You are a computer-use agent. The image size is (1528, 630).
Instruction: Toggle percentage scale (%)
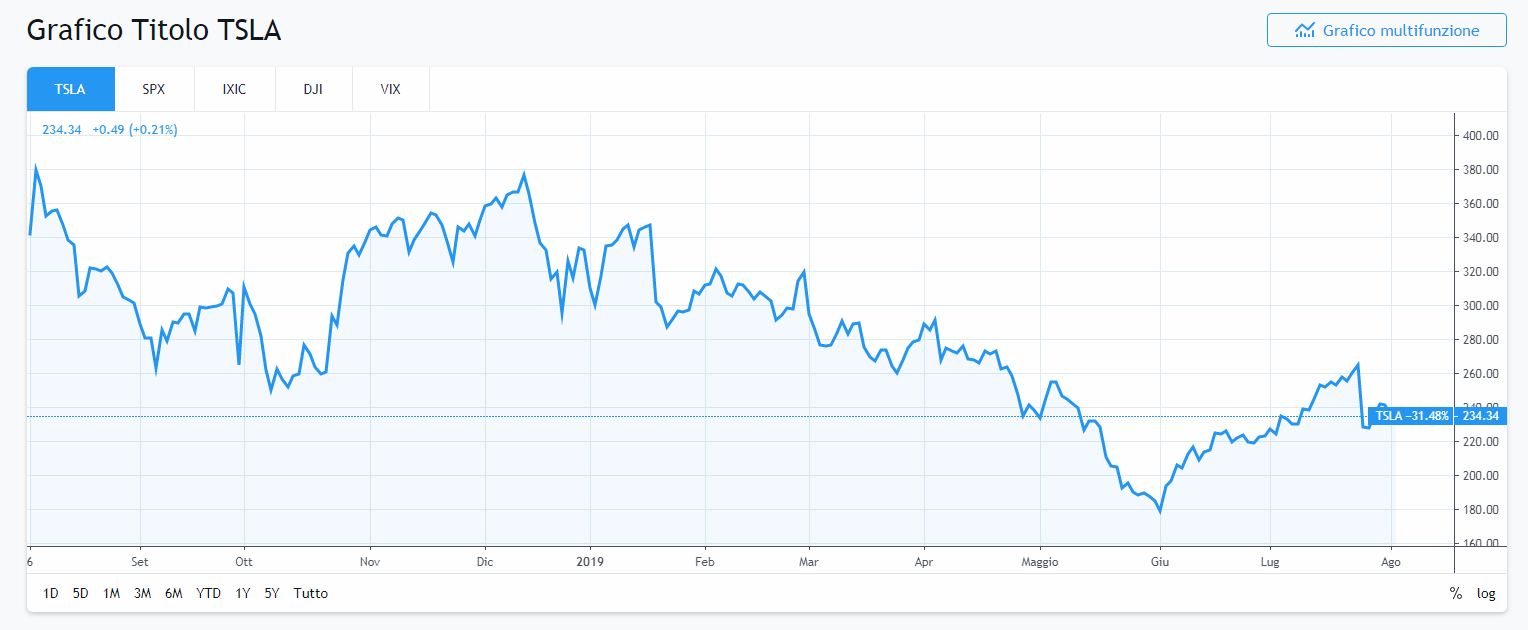point(1455,593)
